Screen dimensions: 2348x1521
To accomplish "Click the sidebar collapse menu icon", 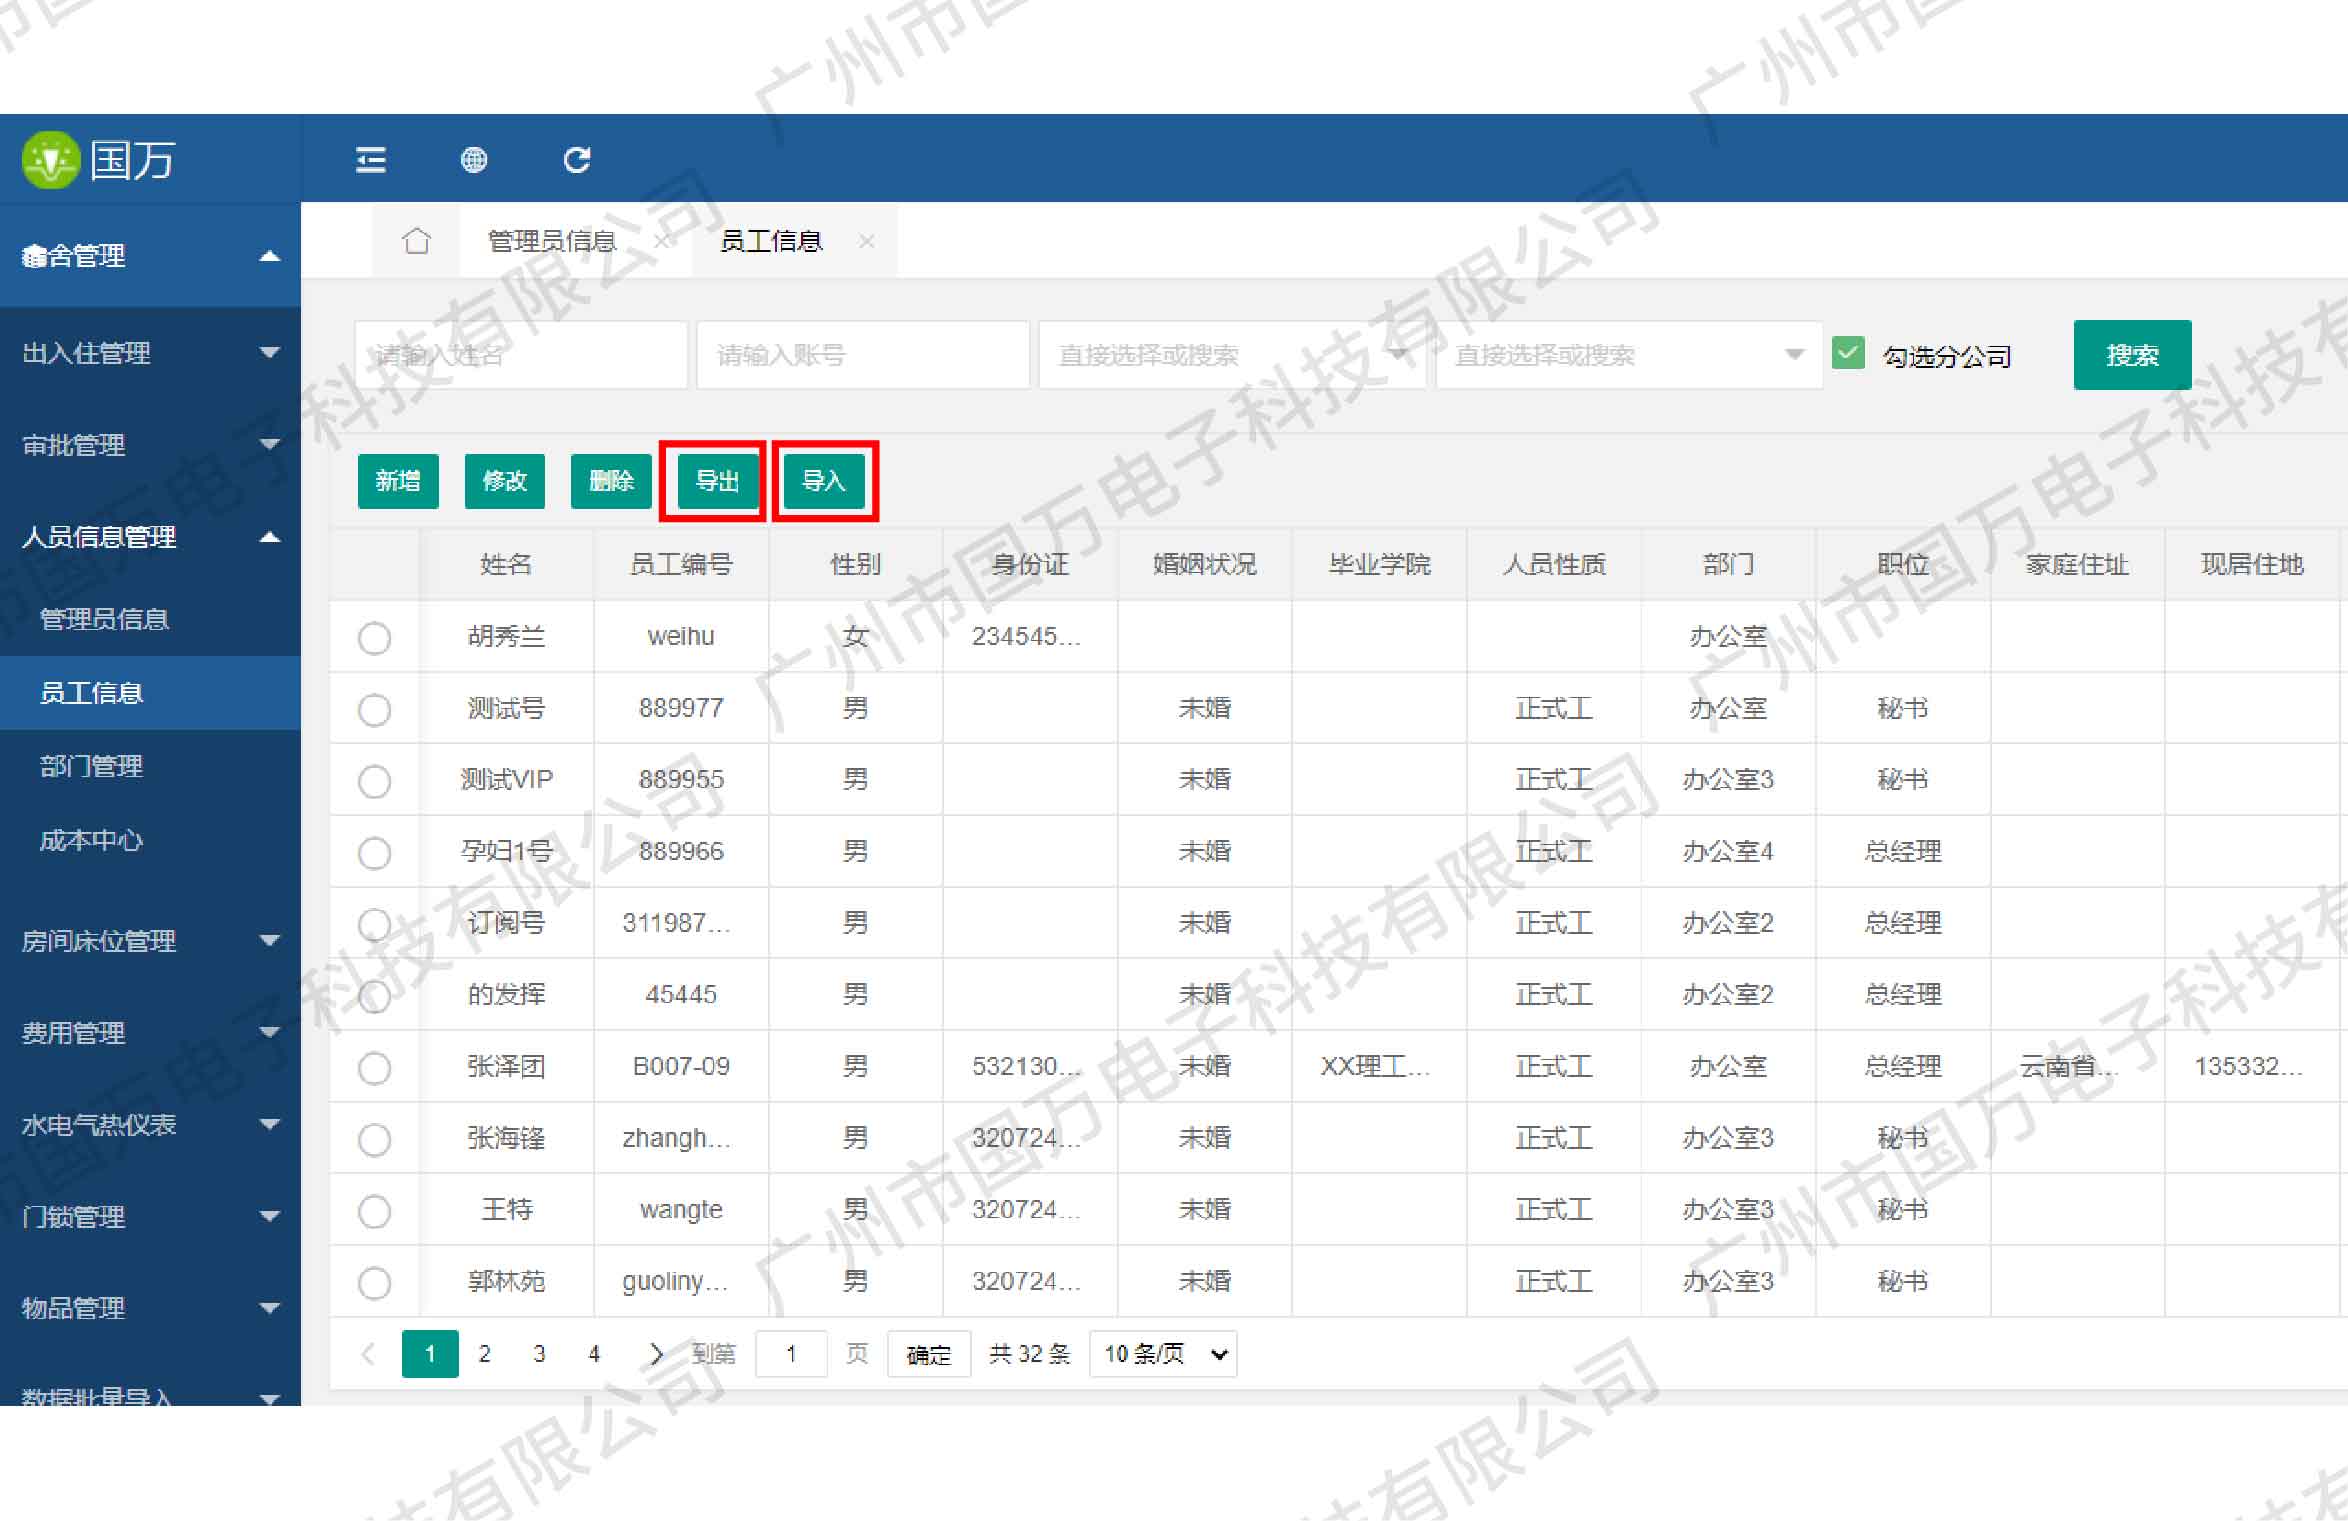I will point(371,160).
